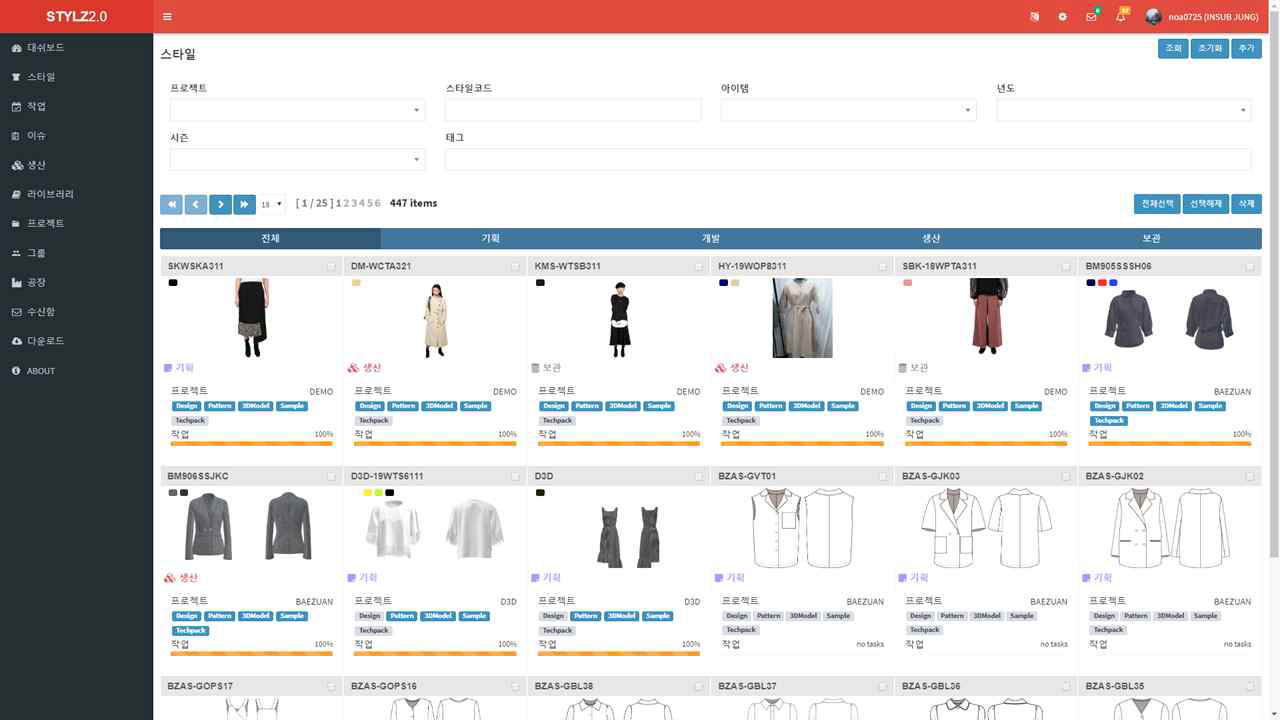Open 다운로드 in sidebar
Screen dimensions: 1280x720
pyautogui.click(x=77, y=341)
